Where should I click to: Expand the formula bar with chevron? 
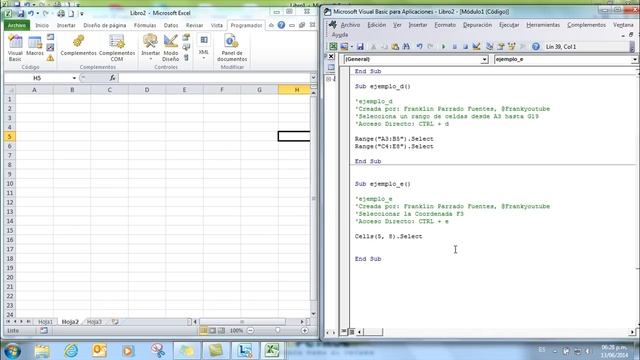click(x=313, y=78)
